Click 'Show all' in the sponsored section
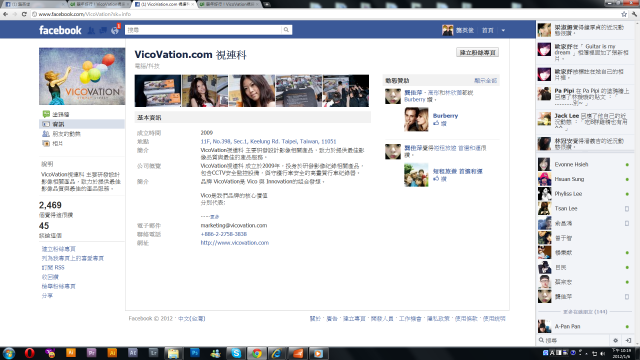Image resolution: width=640 pixels, height=360 pixels. point(485,81)
